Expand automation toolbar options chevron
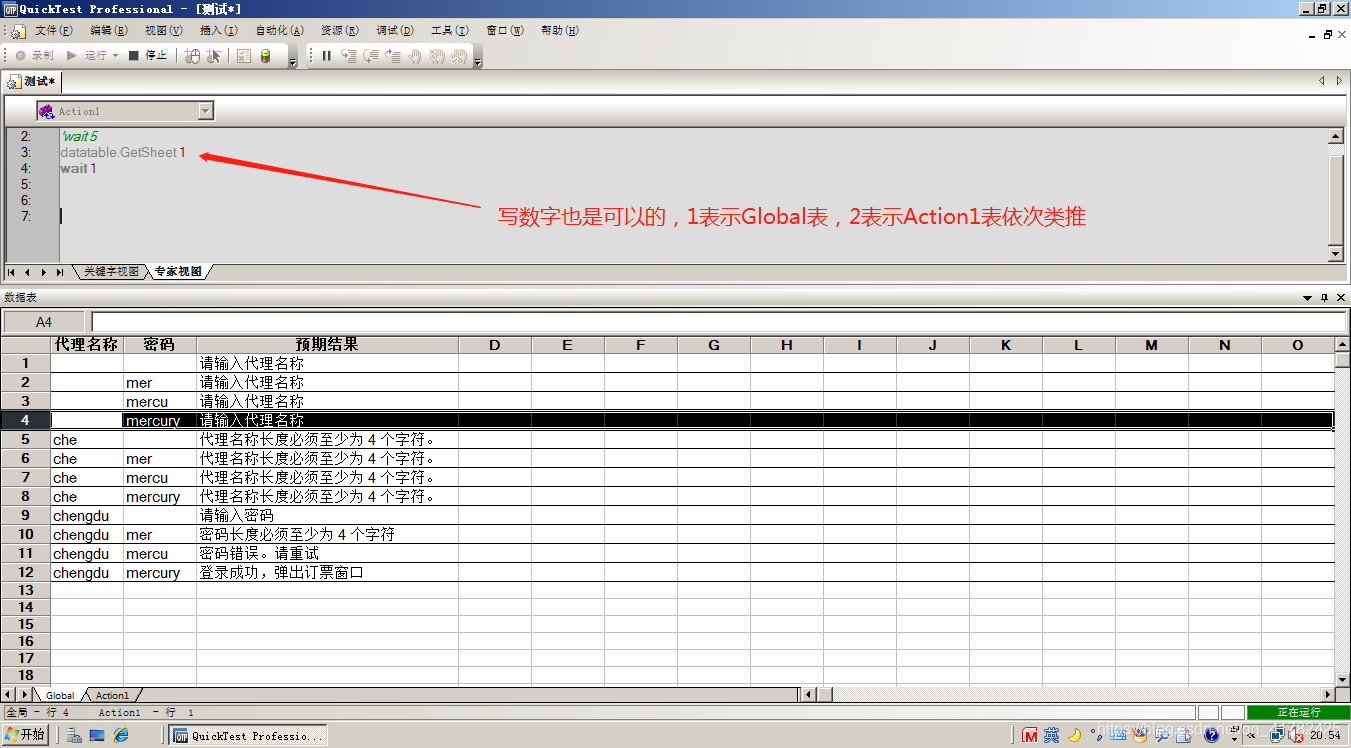This screenshot has height=748, width=1351. (x=292, y=61)
